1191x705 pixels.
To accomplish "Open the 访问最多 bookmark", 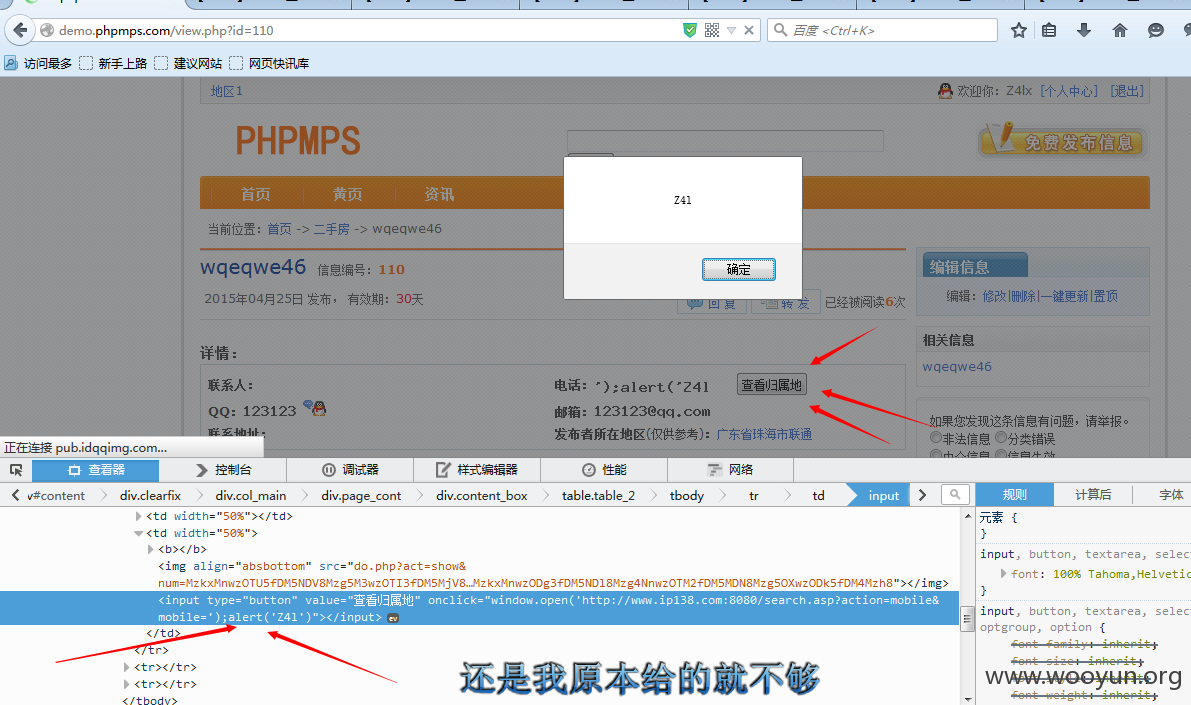I will (x=38, y=63).
